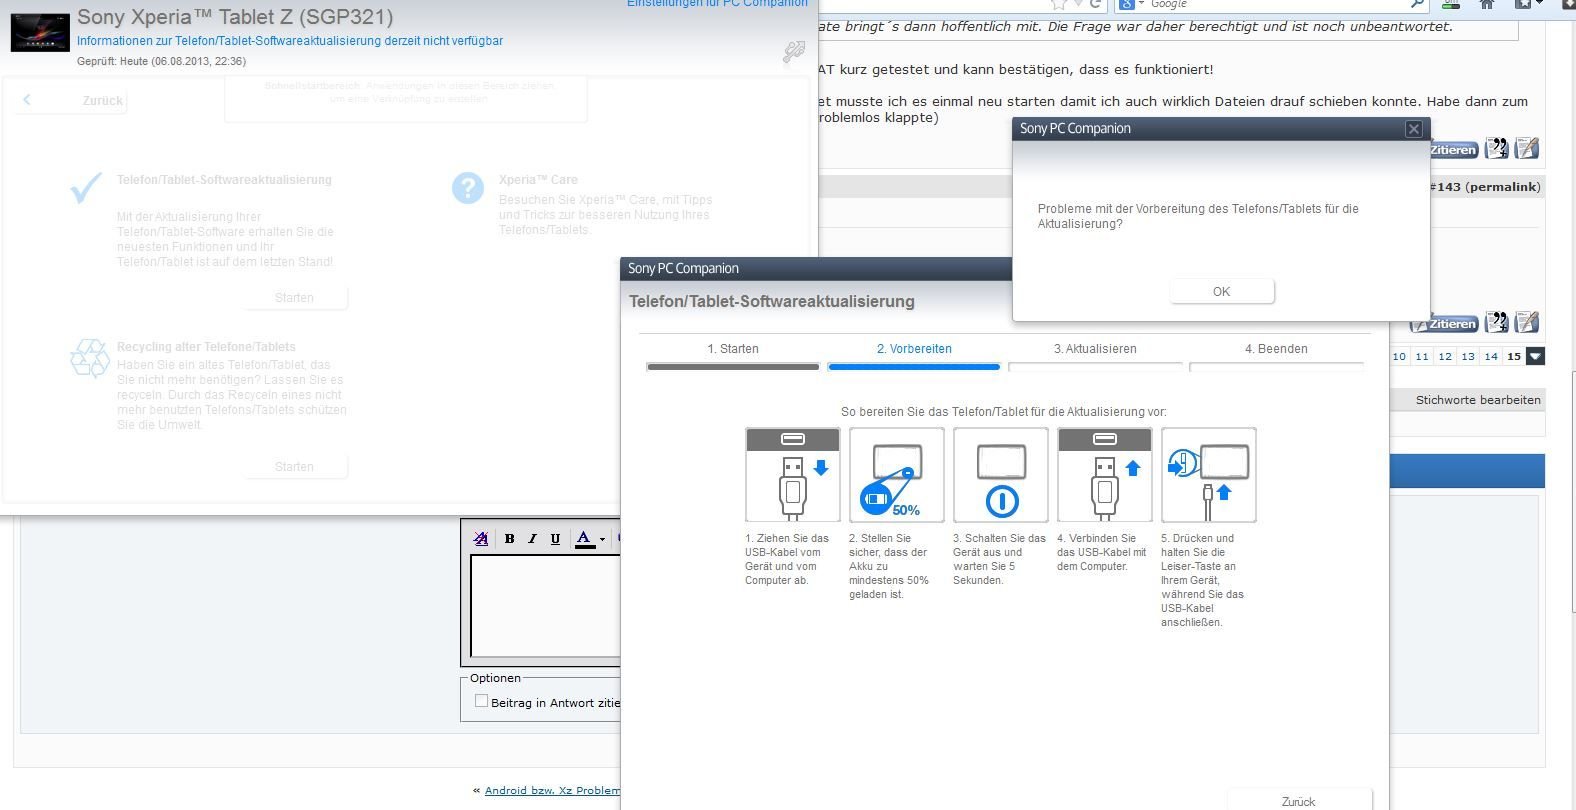Go to forum page 11
This screenshot has height=810, width=1576.
pyautogui.click(x=1422, y=356)
